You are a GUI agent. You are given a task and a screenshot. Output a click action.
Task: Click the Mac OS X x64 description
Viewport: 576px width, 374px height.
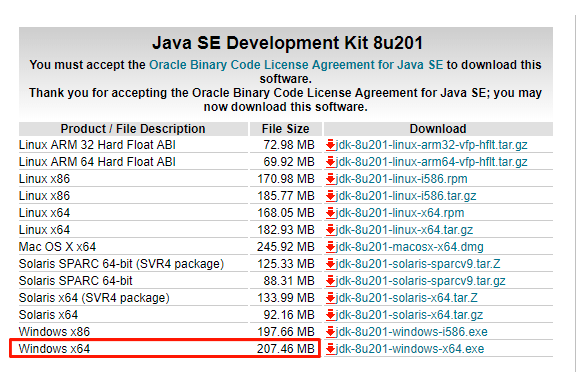click(x=57, y=247)
